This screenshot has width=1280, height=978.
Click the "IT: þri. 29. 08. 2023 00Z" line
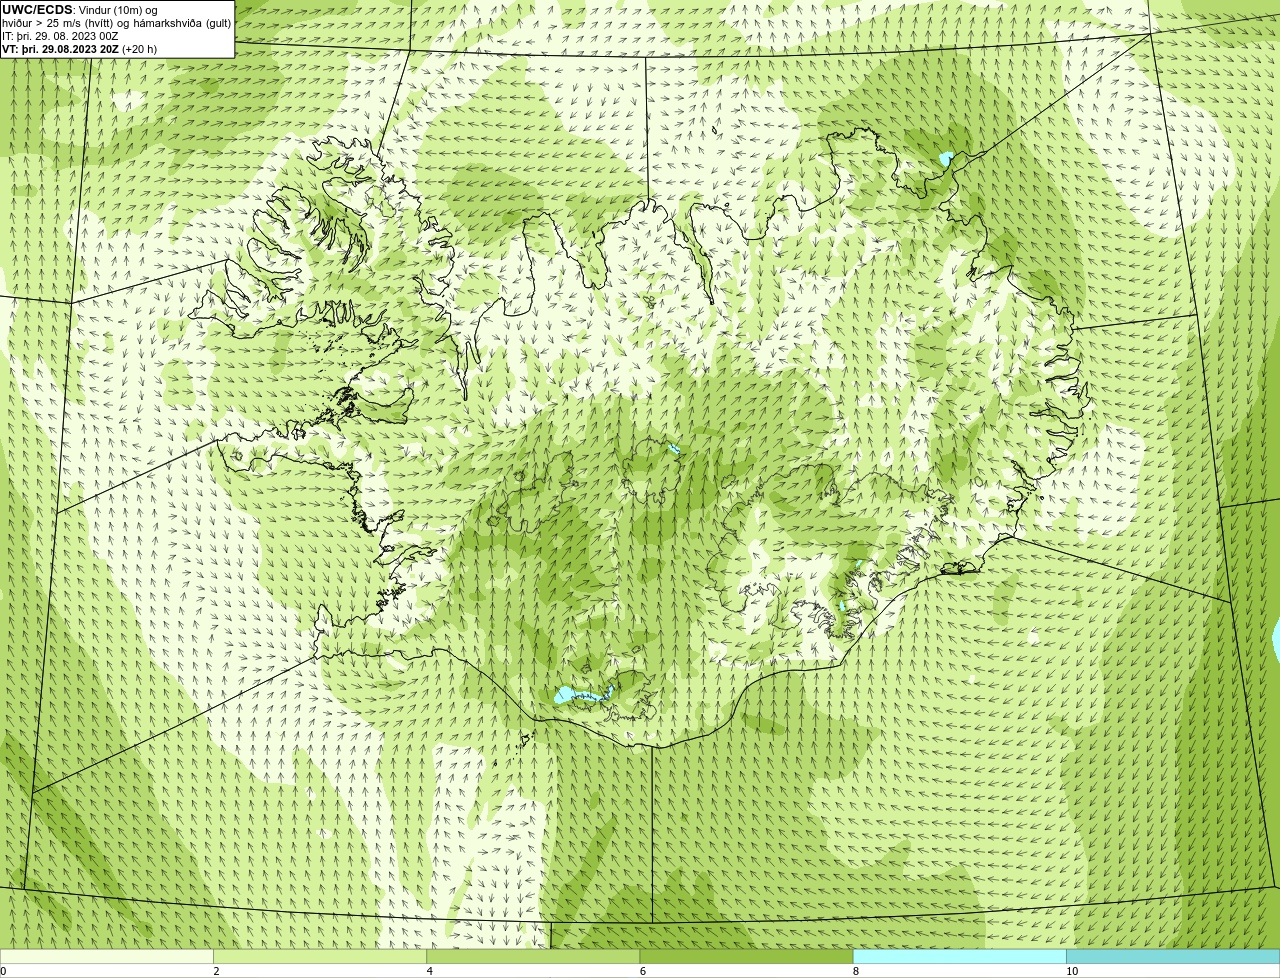pyautogui.click(x=60, y=36)
